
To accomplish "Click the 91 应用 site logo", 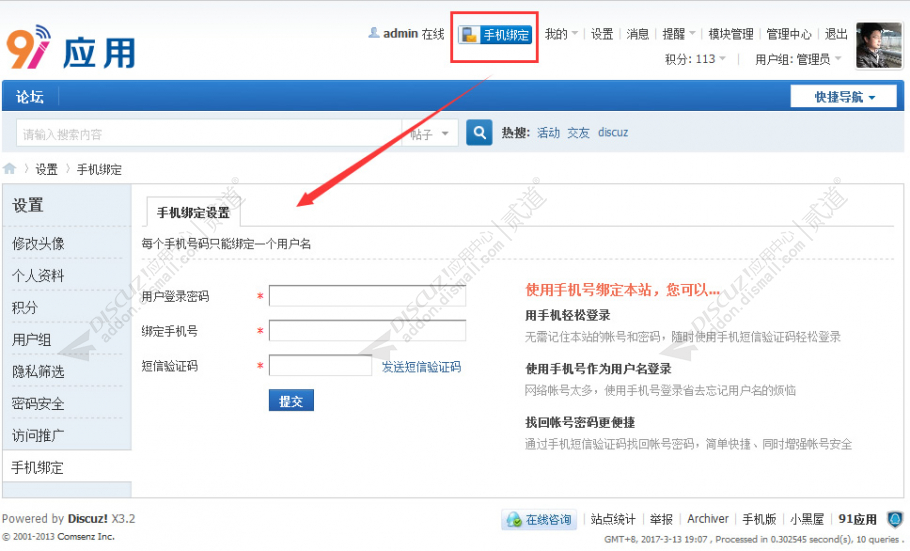I will 71,48.
